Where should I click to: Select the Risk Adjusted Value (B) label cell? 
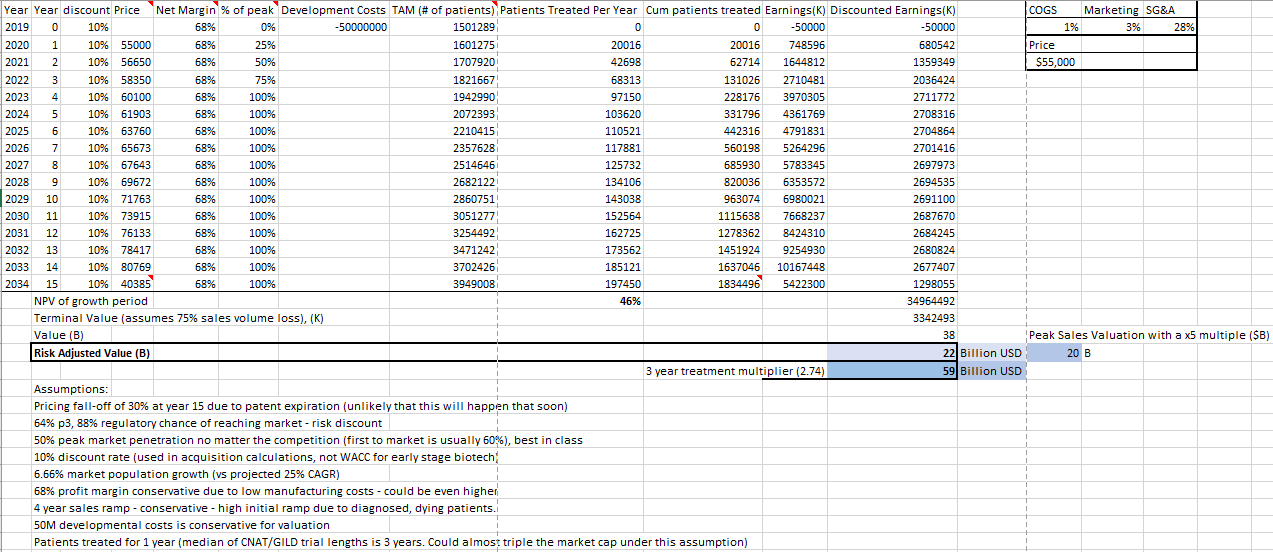coord(86,352)
